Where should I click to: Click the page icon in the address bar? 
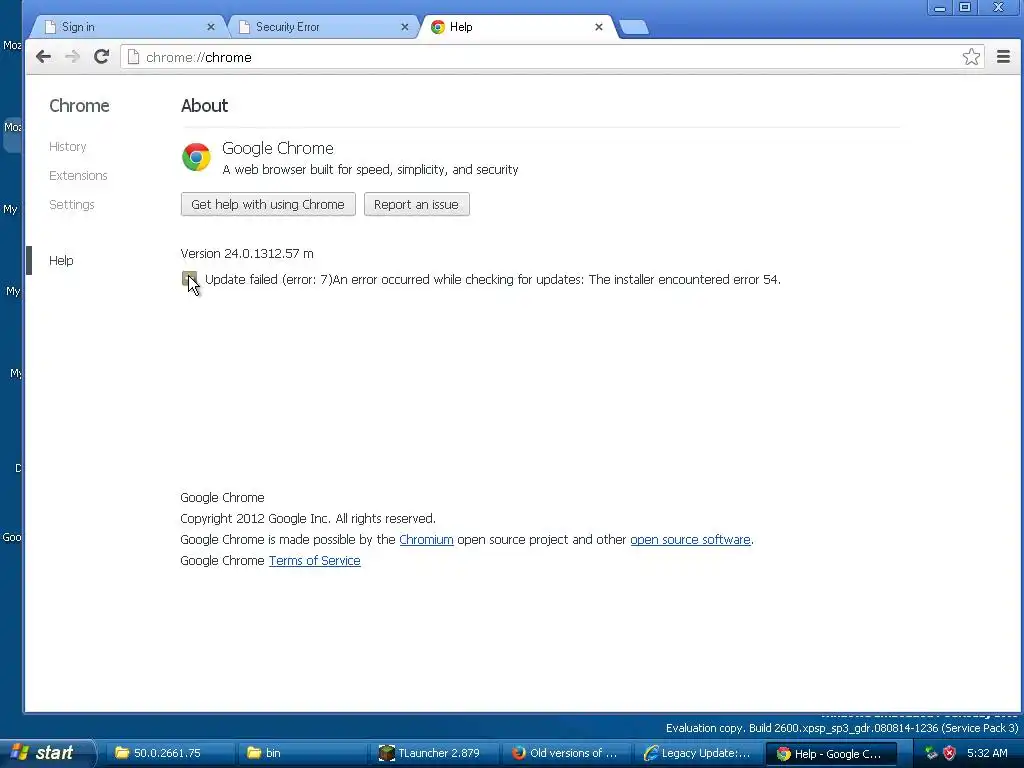pos(133,57)
